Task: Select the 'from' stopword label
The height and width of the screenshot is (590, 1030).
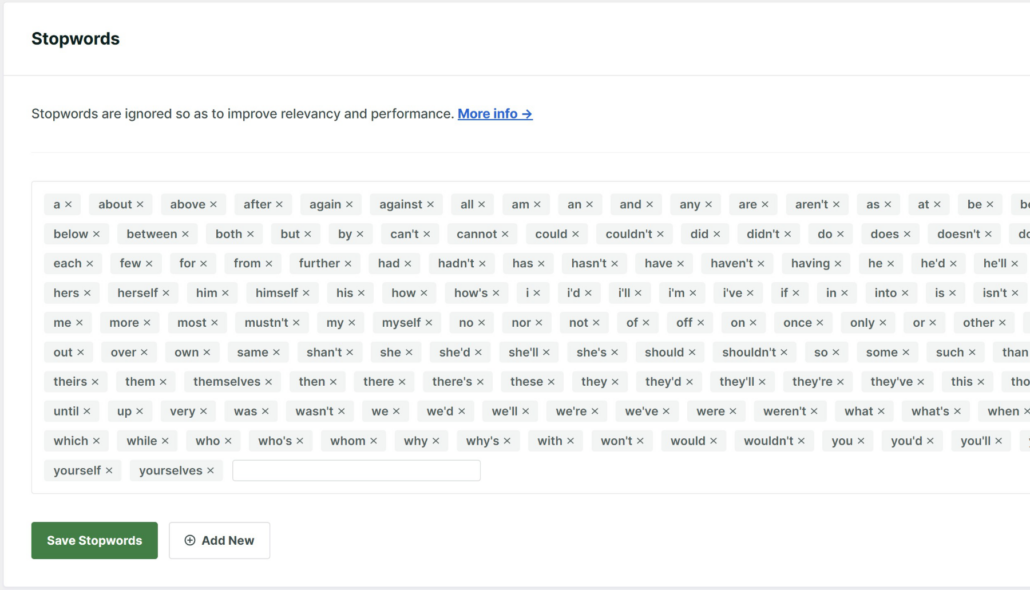Action: (x=248, y=263)
